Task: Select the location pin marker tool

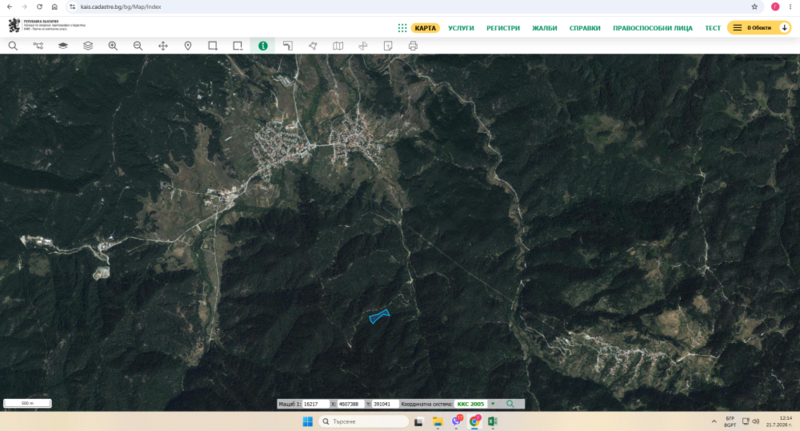Action: [x=188, y=46]
